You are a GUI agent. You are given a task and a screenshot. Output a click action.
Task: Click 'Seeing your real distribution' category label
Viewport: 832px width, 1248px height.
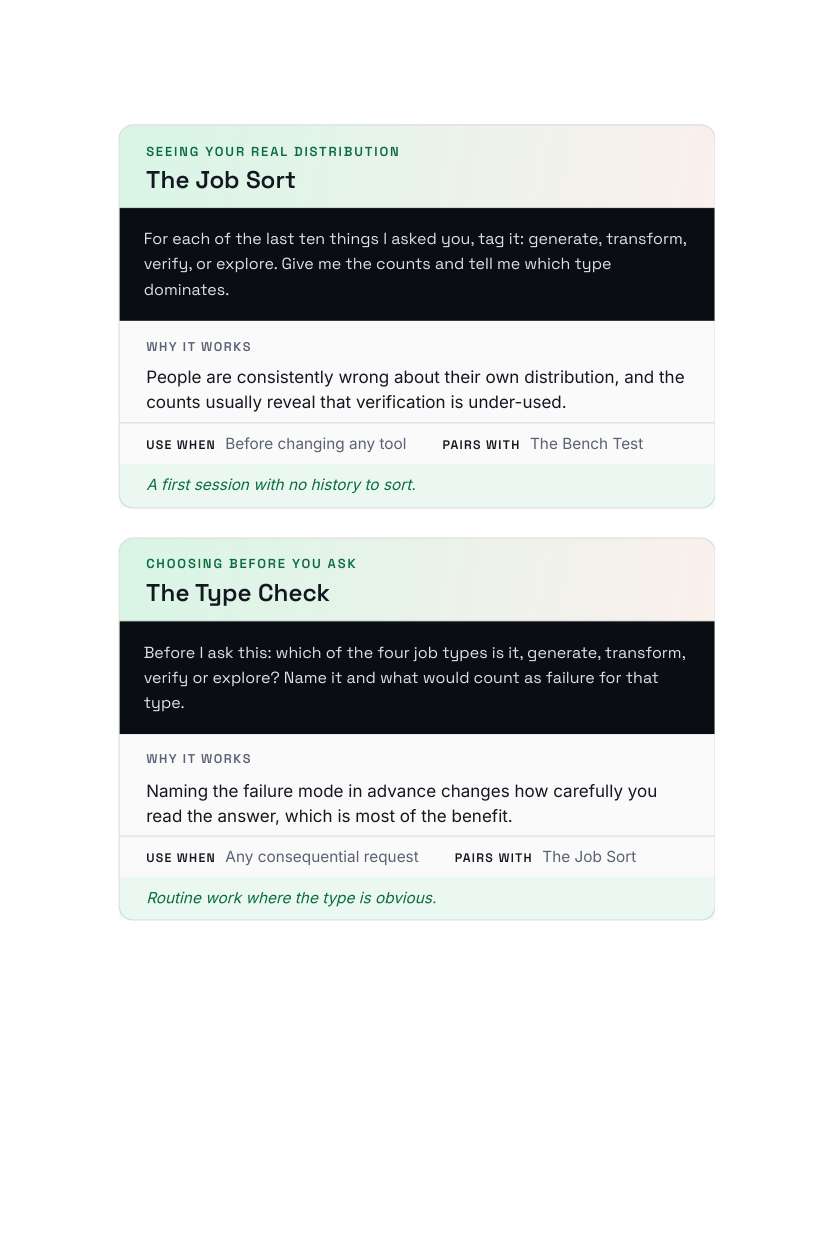coord(273,152)
